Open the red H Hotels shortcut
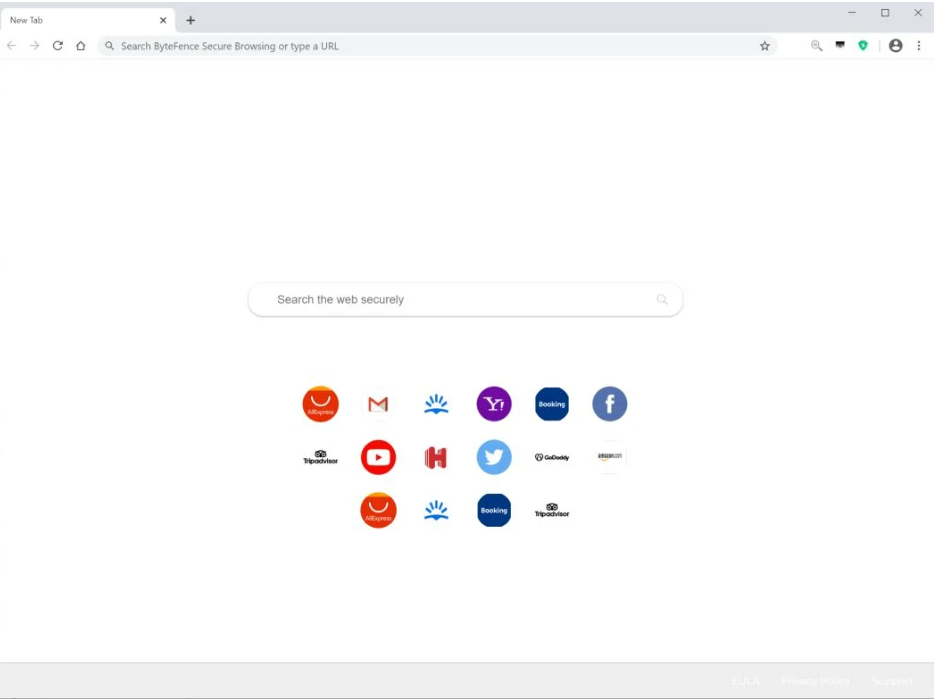 click(436, 458)
